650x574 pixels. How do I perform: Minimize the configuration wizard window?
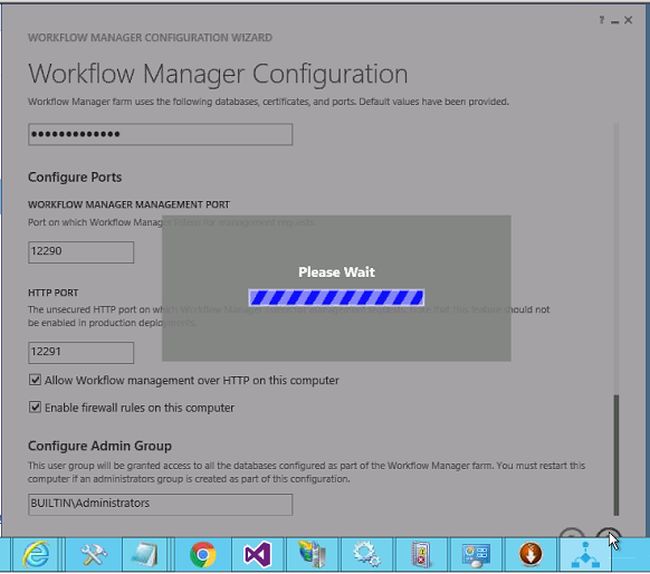[615, 21]
